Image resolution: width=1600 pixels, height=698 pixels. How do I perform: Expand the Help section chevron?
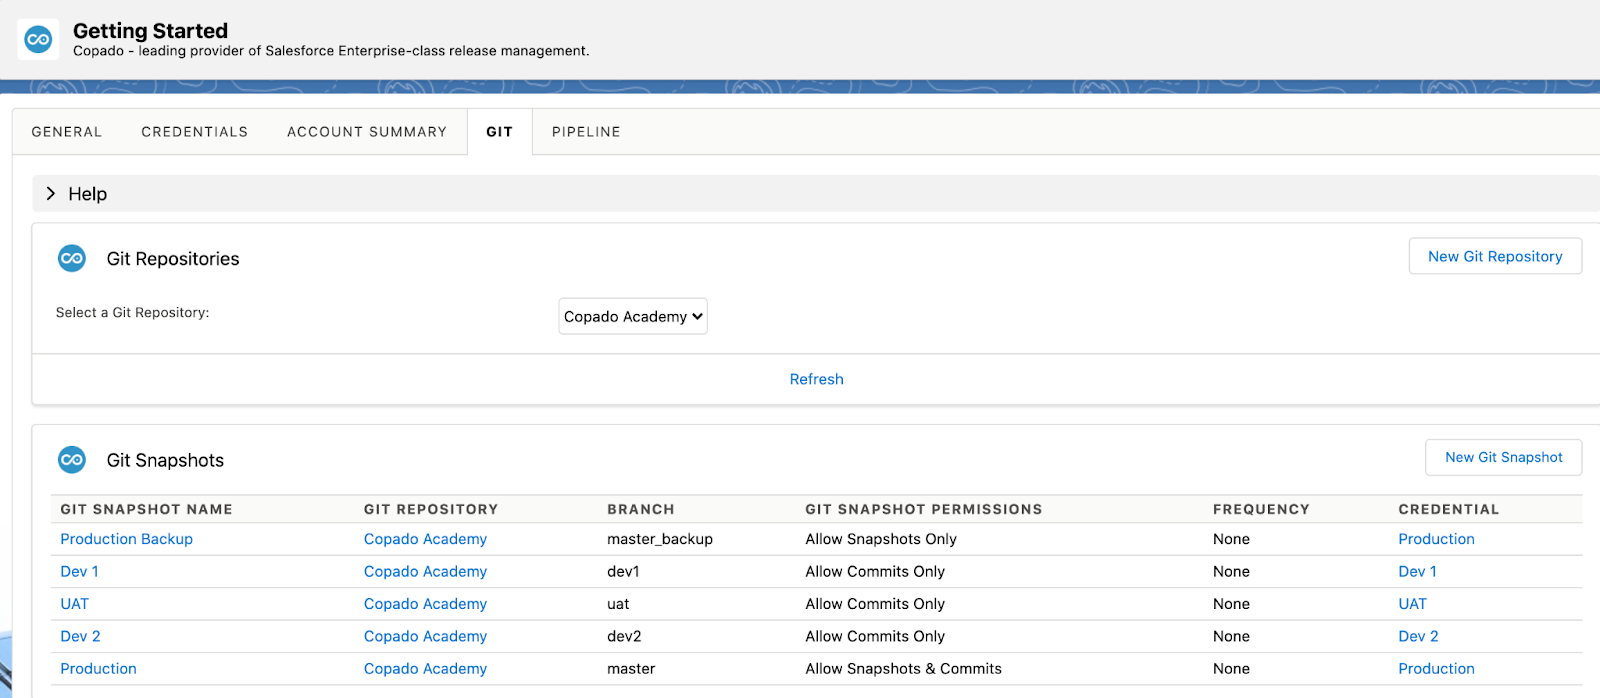click(x=51, y=194)
